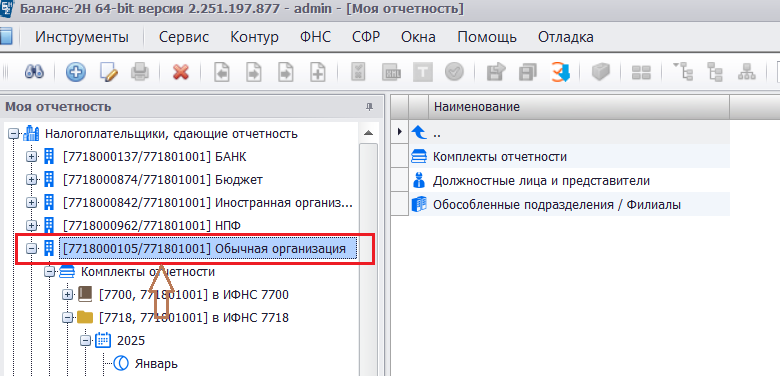Open the Инструменты menu
Viewport: 780px width, 376px height.
(82, 37)
